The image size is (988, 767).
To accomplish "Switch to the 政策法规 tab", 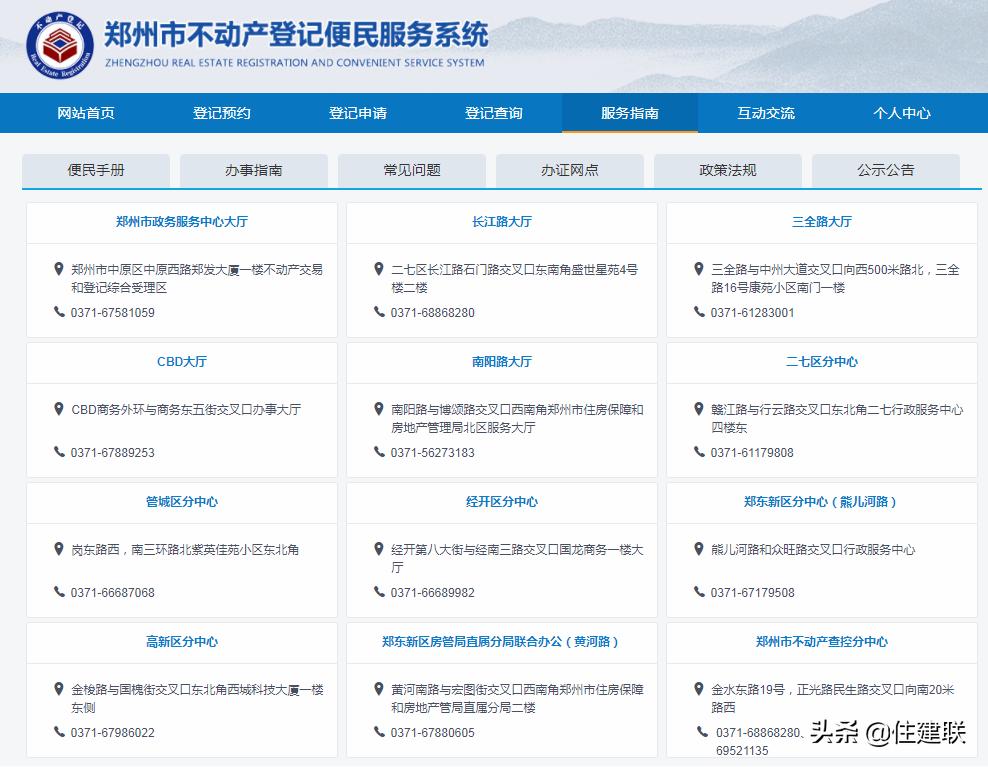I will click(x=728, y=170).
